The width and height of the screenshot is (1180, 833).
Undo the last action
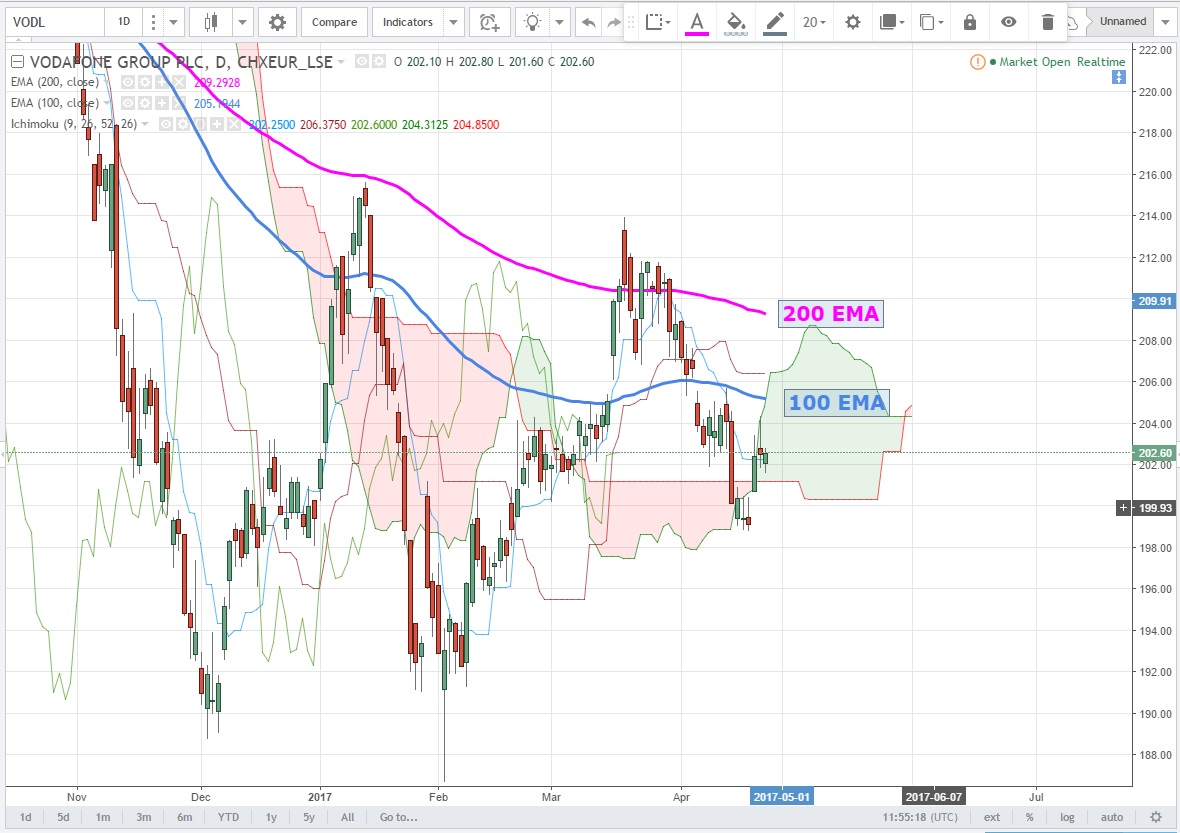point(588,23)
